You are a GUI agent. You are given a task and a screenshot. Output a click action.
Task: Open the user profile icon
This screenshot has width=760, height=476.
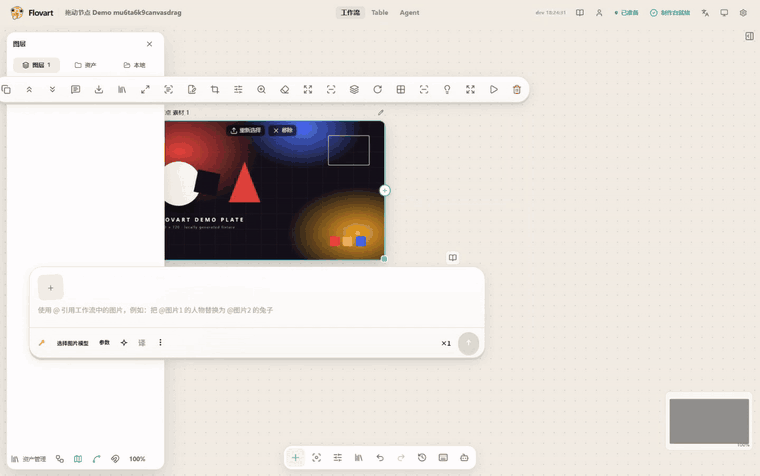coord(599,13)
